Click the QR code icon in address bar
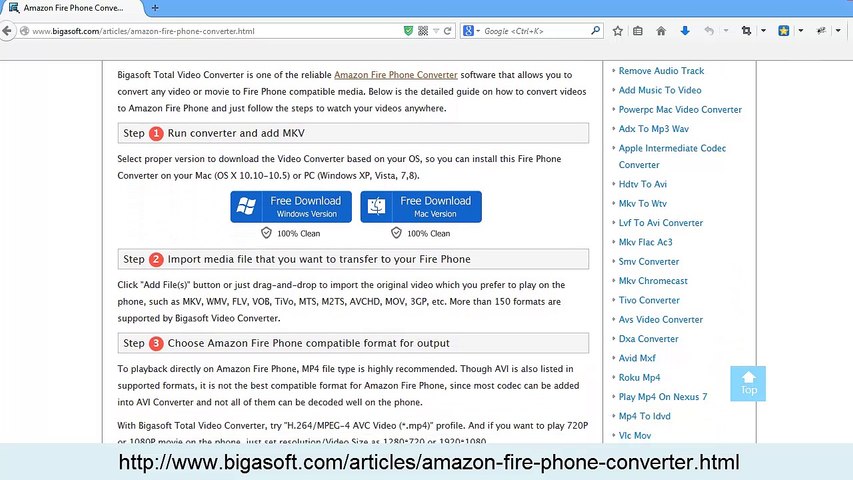 [x=423, y=31]
